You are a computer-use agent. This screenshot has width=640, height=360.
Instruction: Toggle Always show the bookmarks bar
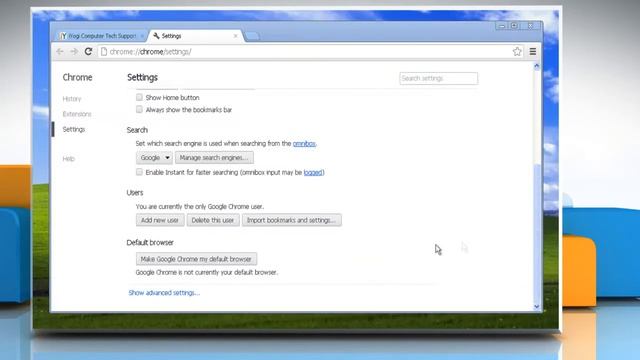pos(139,109)
